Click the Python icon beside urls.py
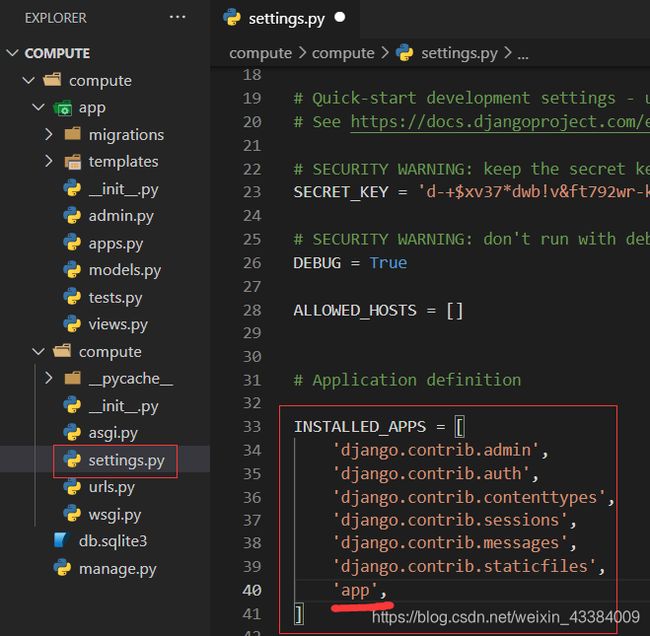Screen dimensions: 650x636 coord(72,487)
